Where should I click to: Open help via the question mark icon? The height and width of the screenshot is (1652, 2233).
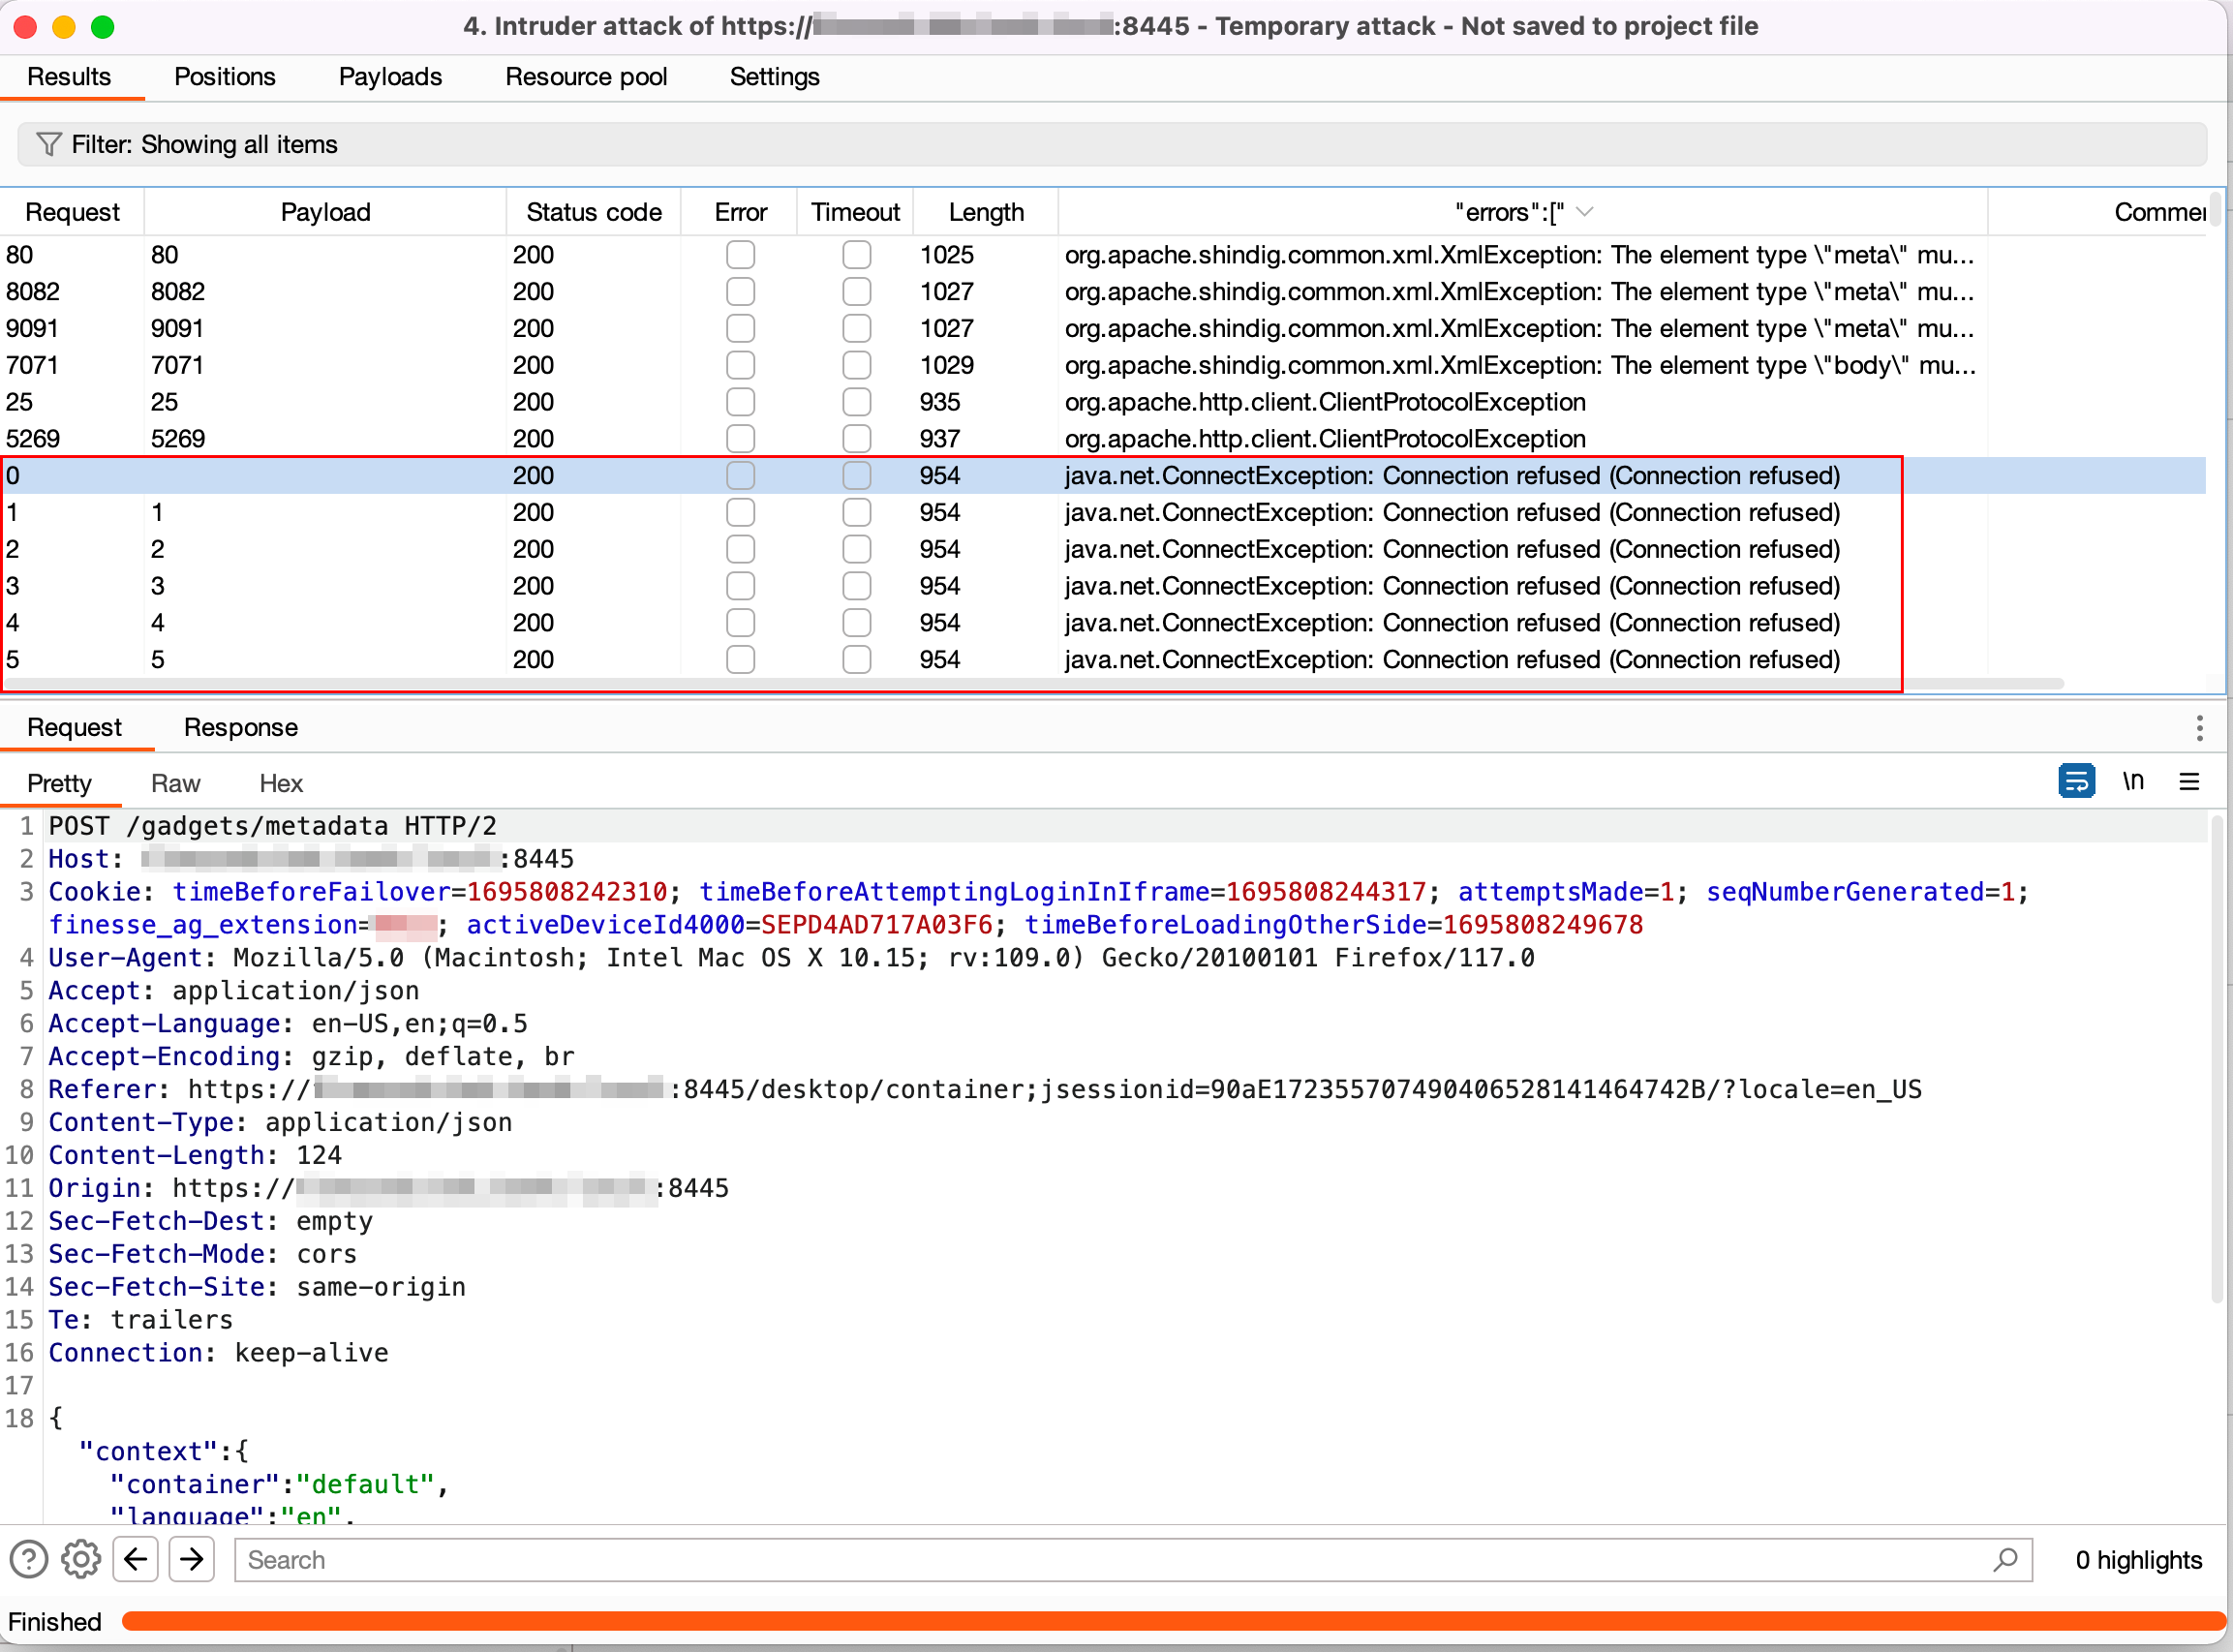pos(29,1559)
